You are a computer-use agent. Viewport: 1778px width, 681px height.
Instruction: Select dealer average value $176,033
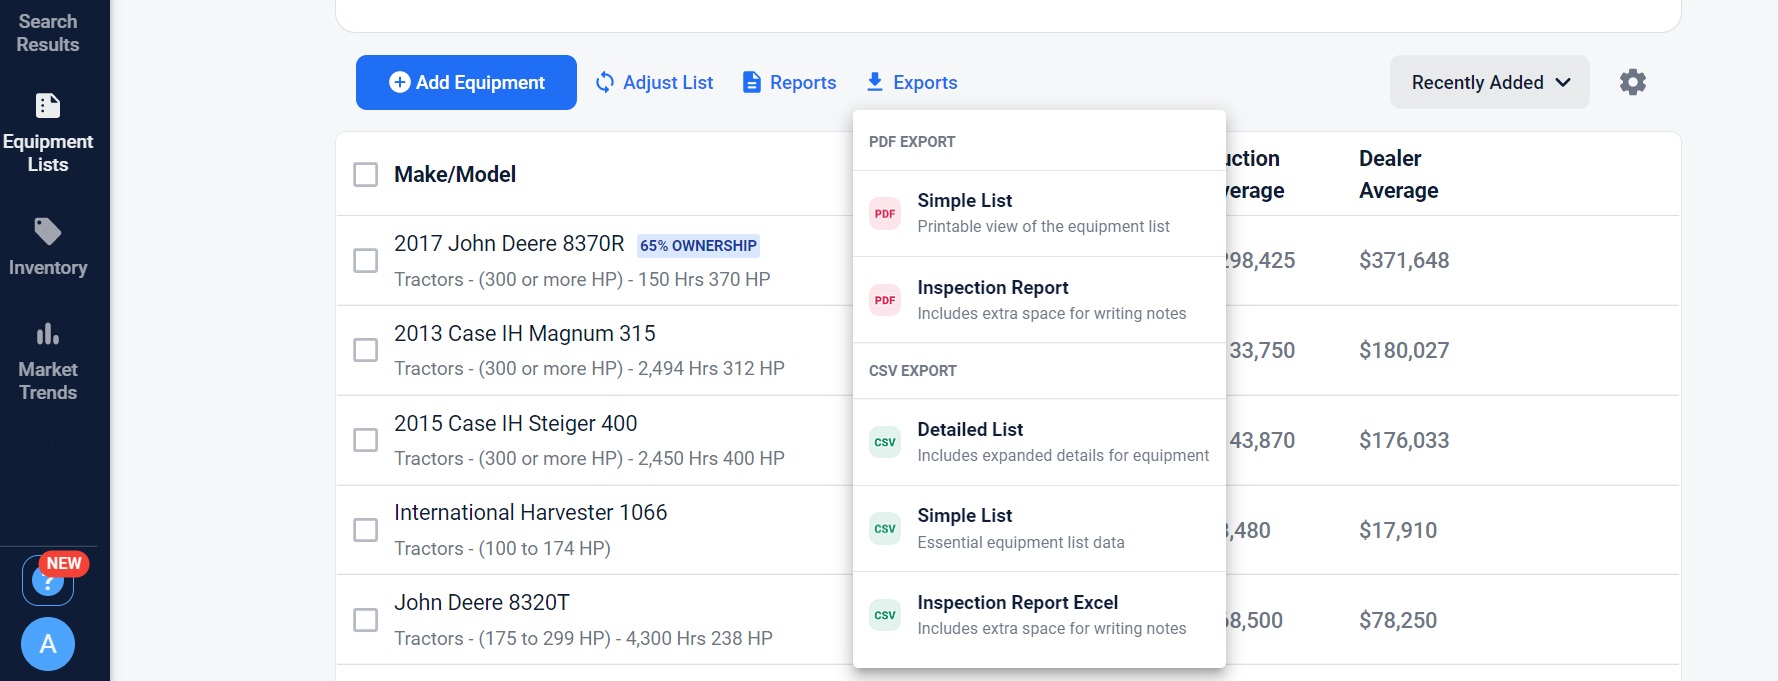pyautogui.click(x=1404, y=441)
